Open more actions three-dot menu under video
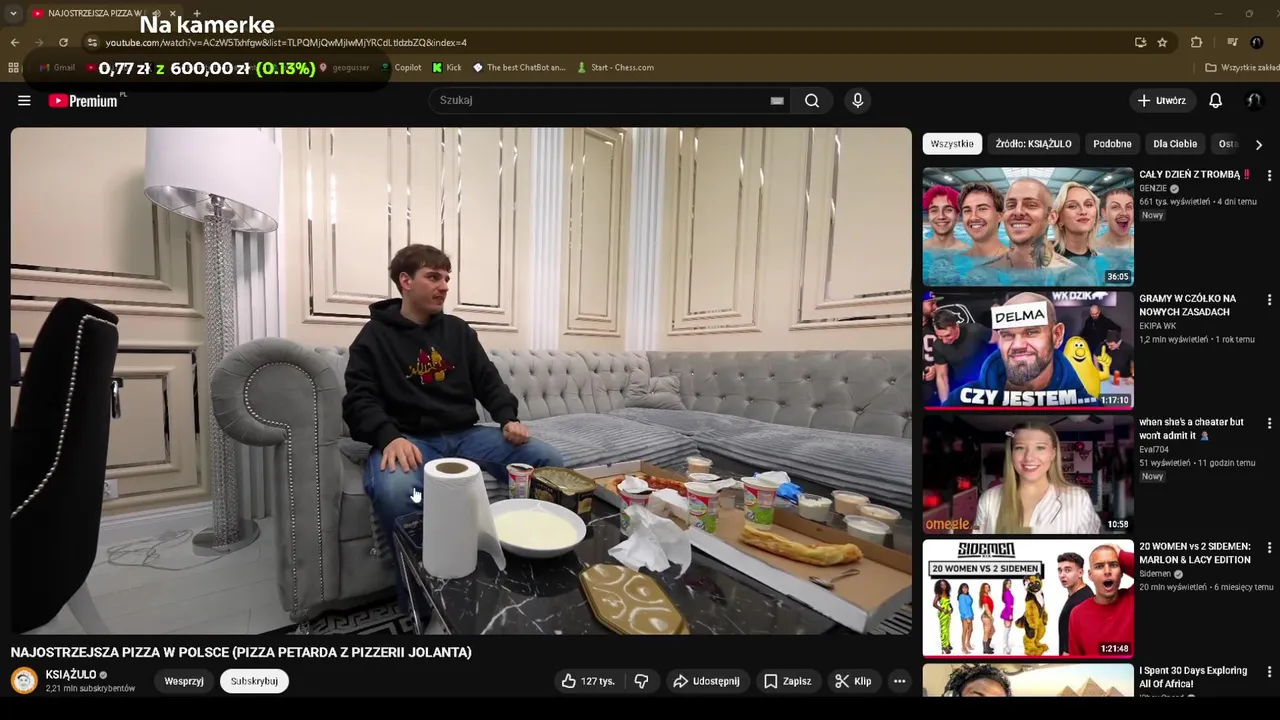Viewport: 1280px width, 720px height. (x=899, y=681)
